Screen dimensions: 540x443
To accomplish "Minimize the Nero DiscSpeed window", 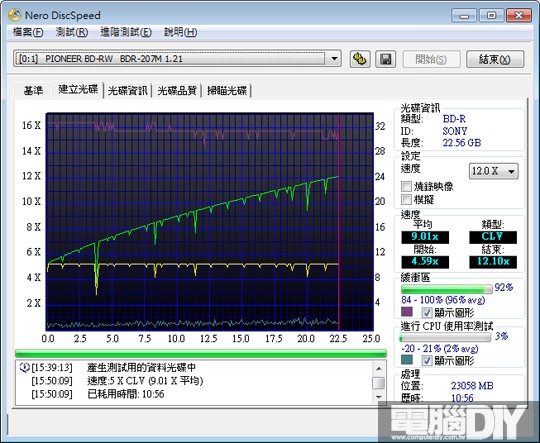I will coord(464,16).
